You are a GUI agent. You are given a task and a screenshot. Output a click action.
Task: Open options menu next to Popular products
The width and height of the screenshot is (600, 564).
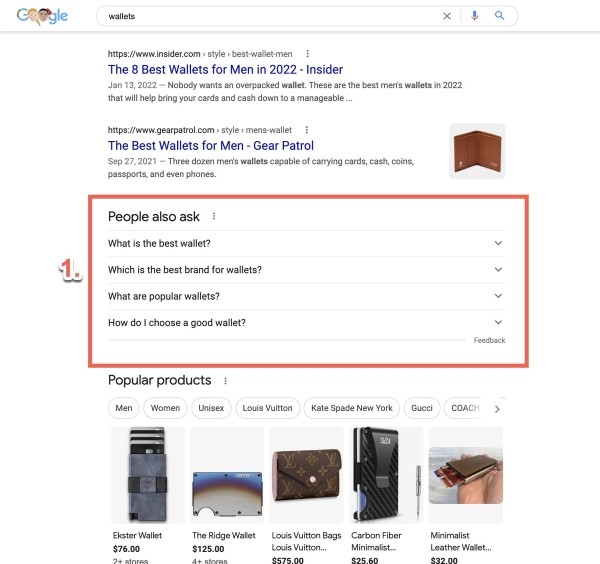point(225,381)
